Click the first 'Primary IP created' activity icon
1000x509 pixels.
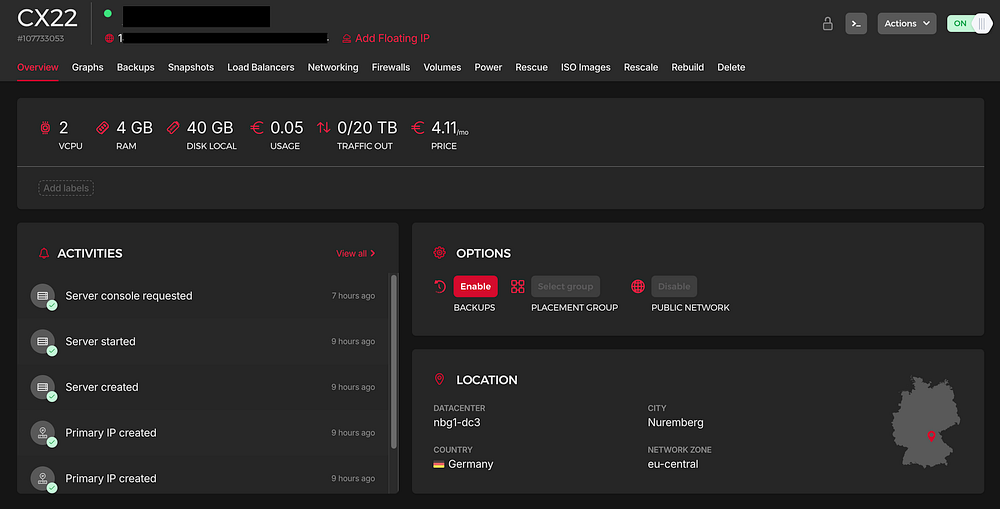(x=43, y=433)
